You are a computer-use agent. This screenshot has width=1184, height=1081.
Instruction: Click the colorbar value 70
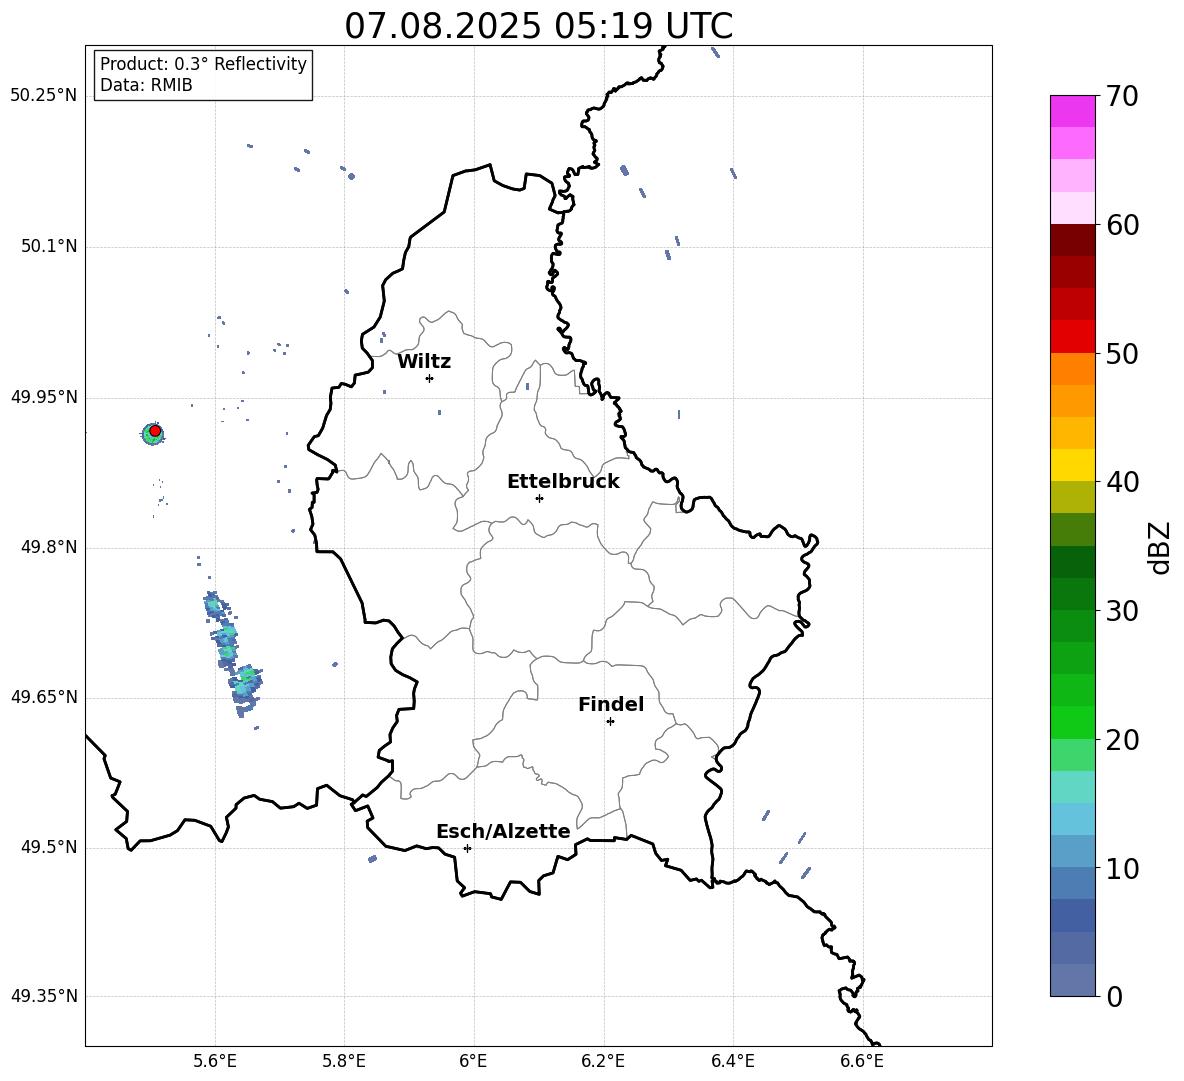(1122, 96)
